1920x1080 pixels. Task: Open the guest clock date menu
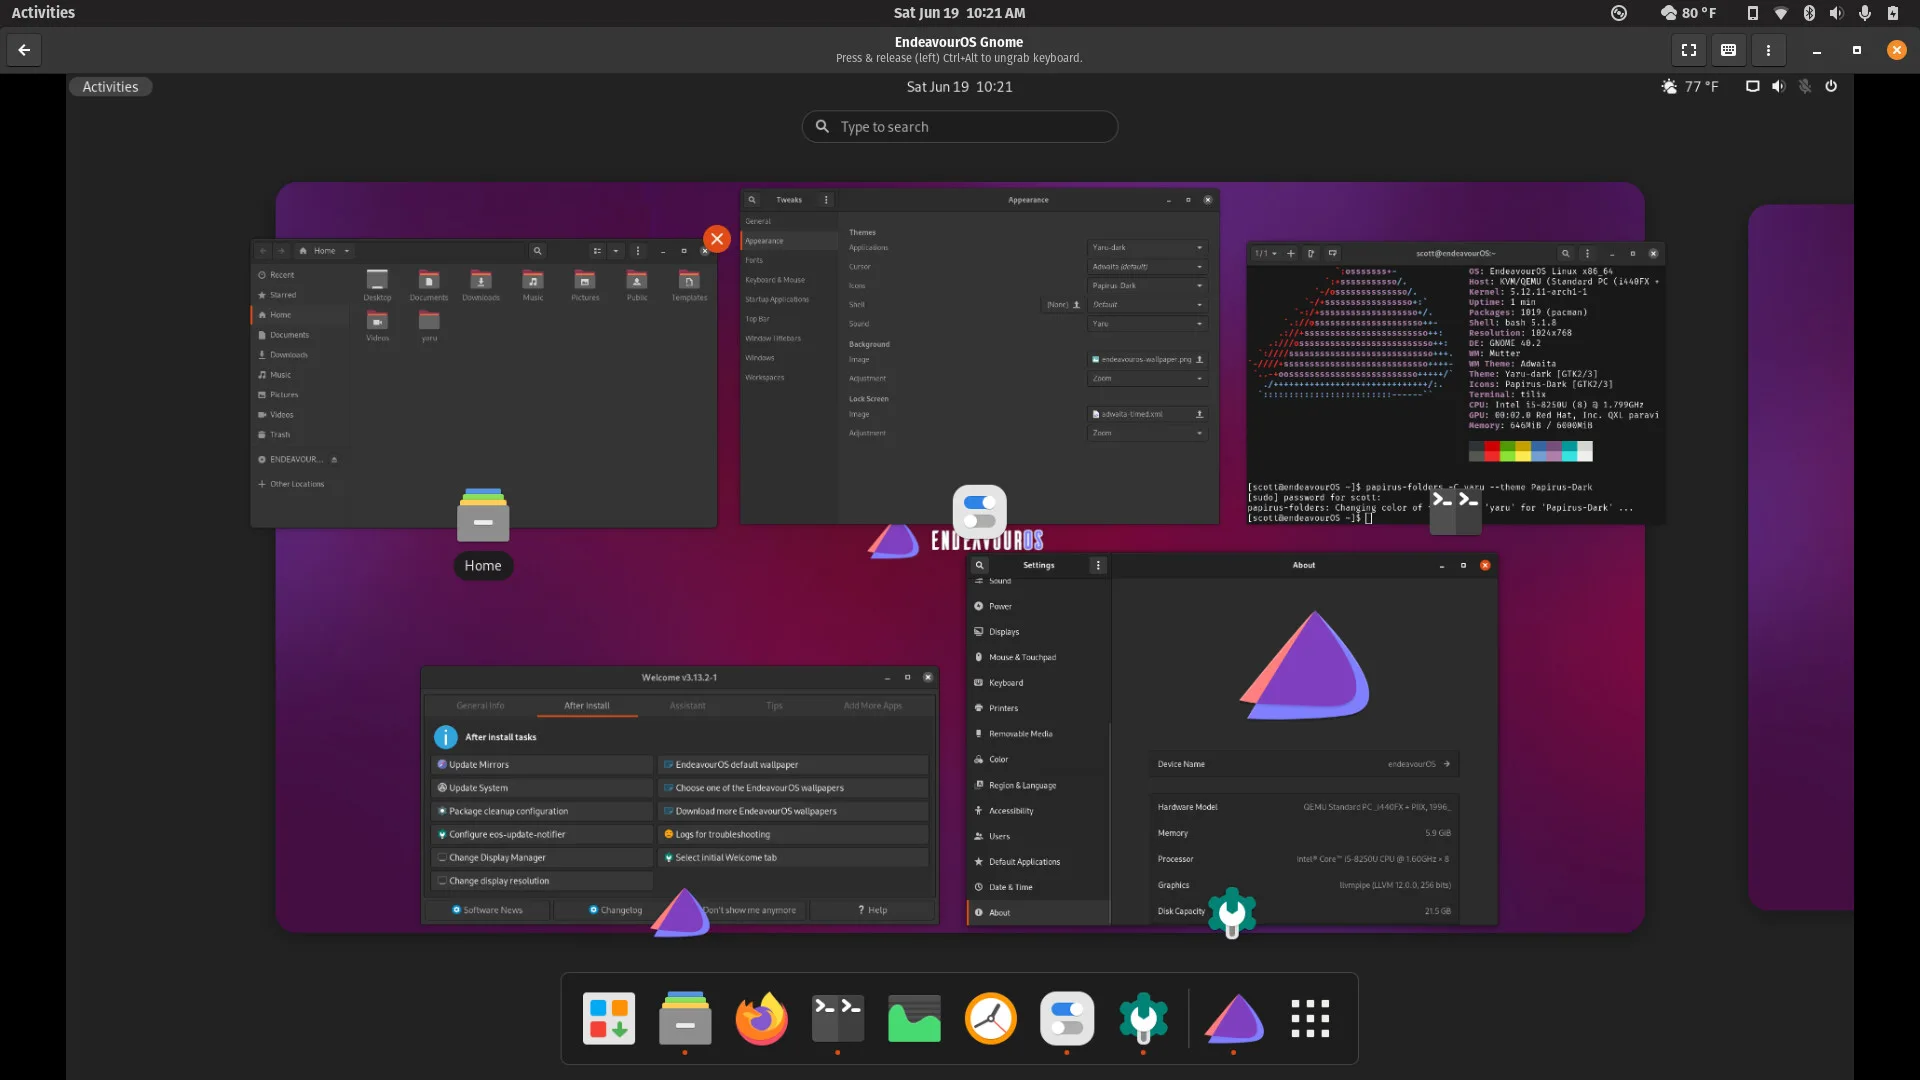coord(959,87)
